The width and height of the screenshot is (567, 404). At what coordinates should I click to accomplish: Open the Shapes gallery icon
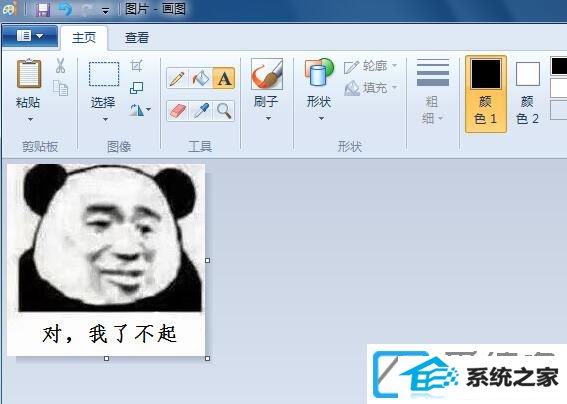[319, 73]
